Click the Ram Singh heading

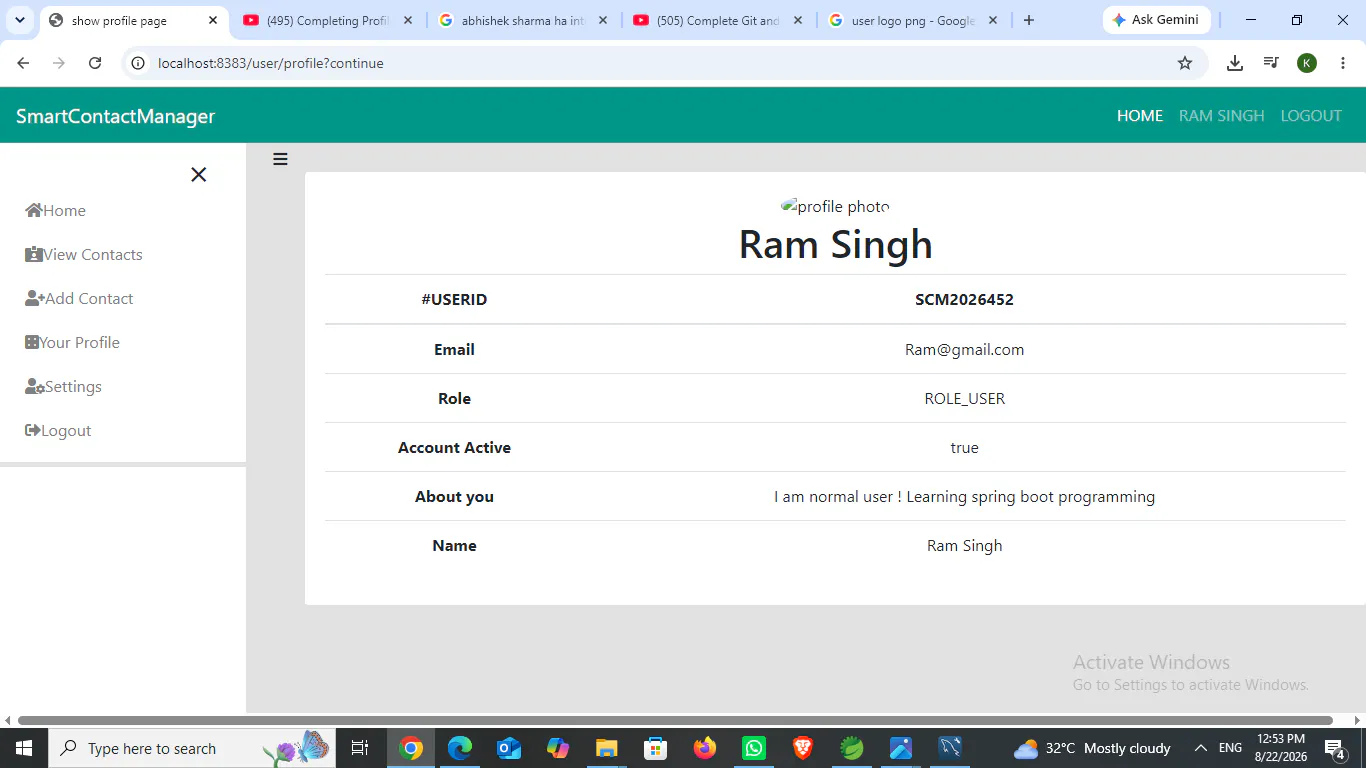pos(835,244)
